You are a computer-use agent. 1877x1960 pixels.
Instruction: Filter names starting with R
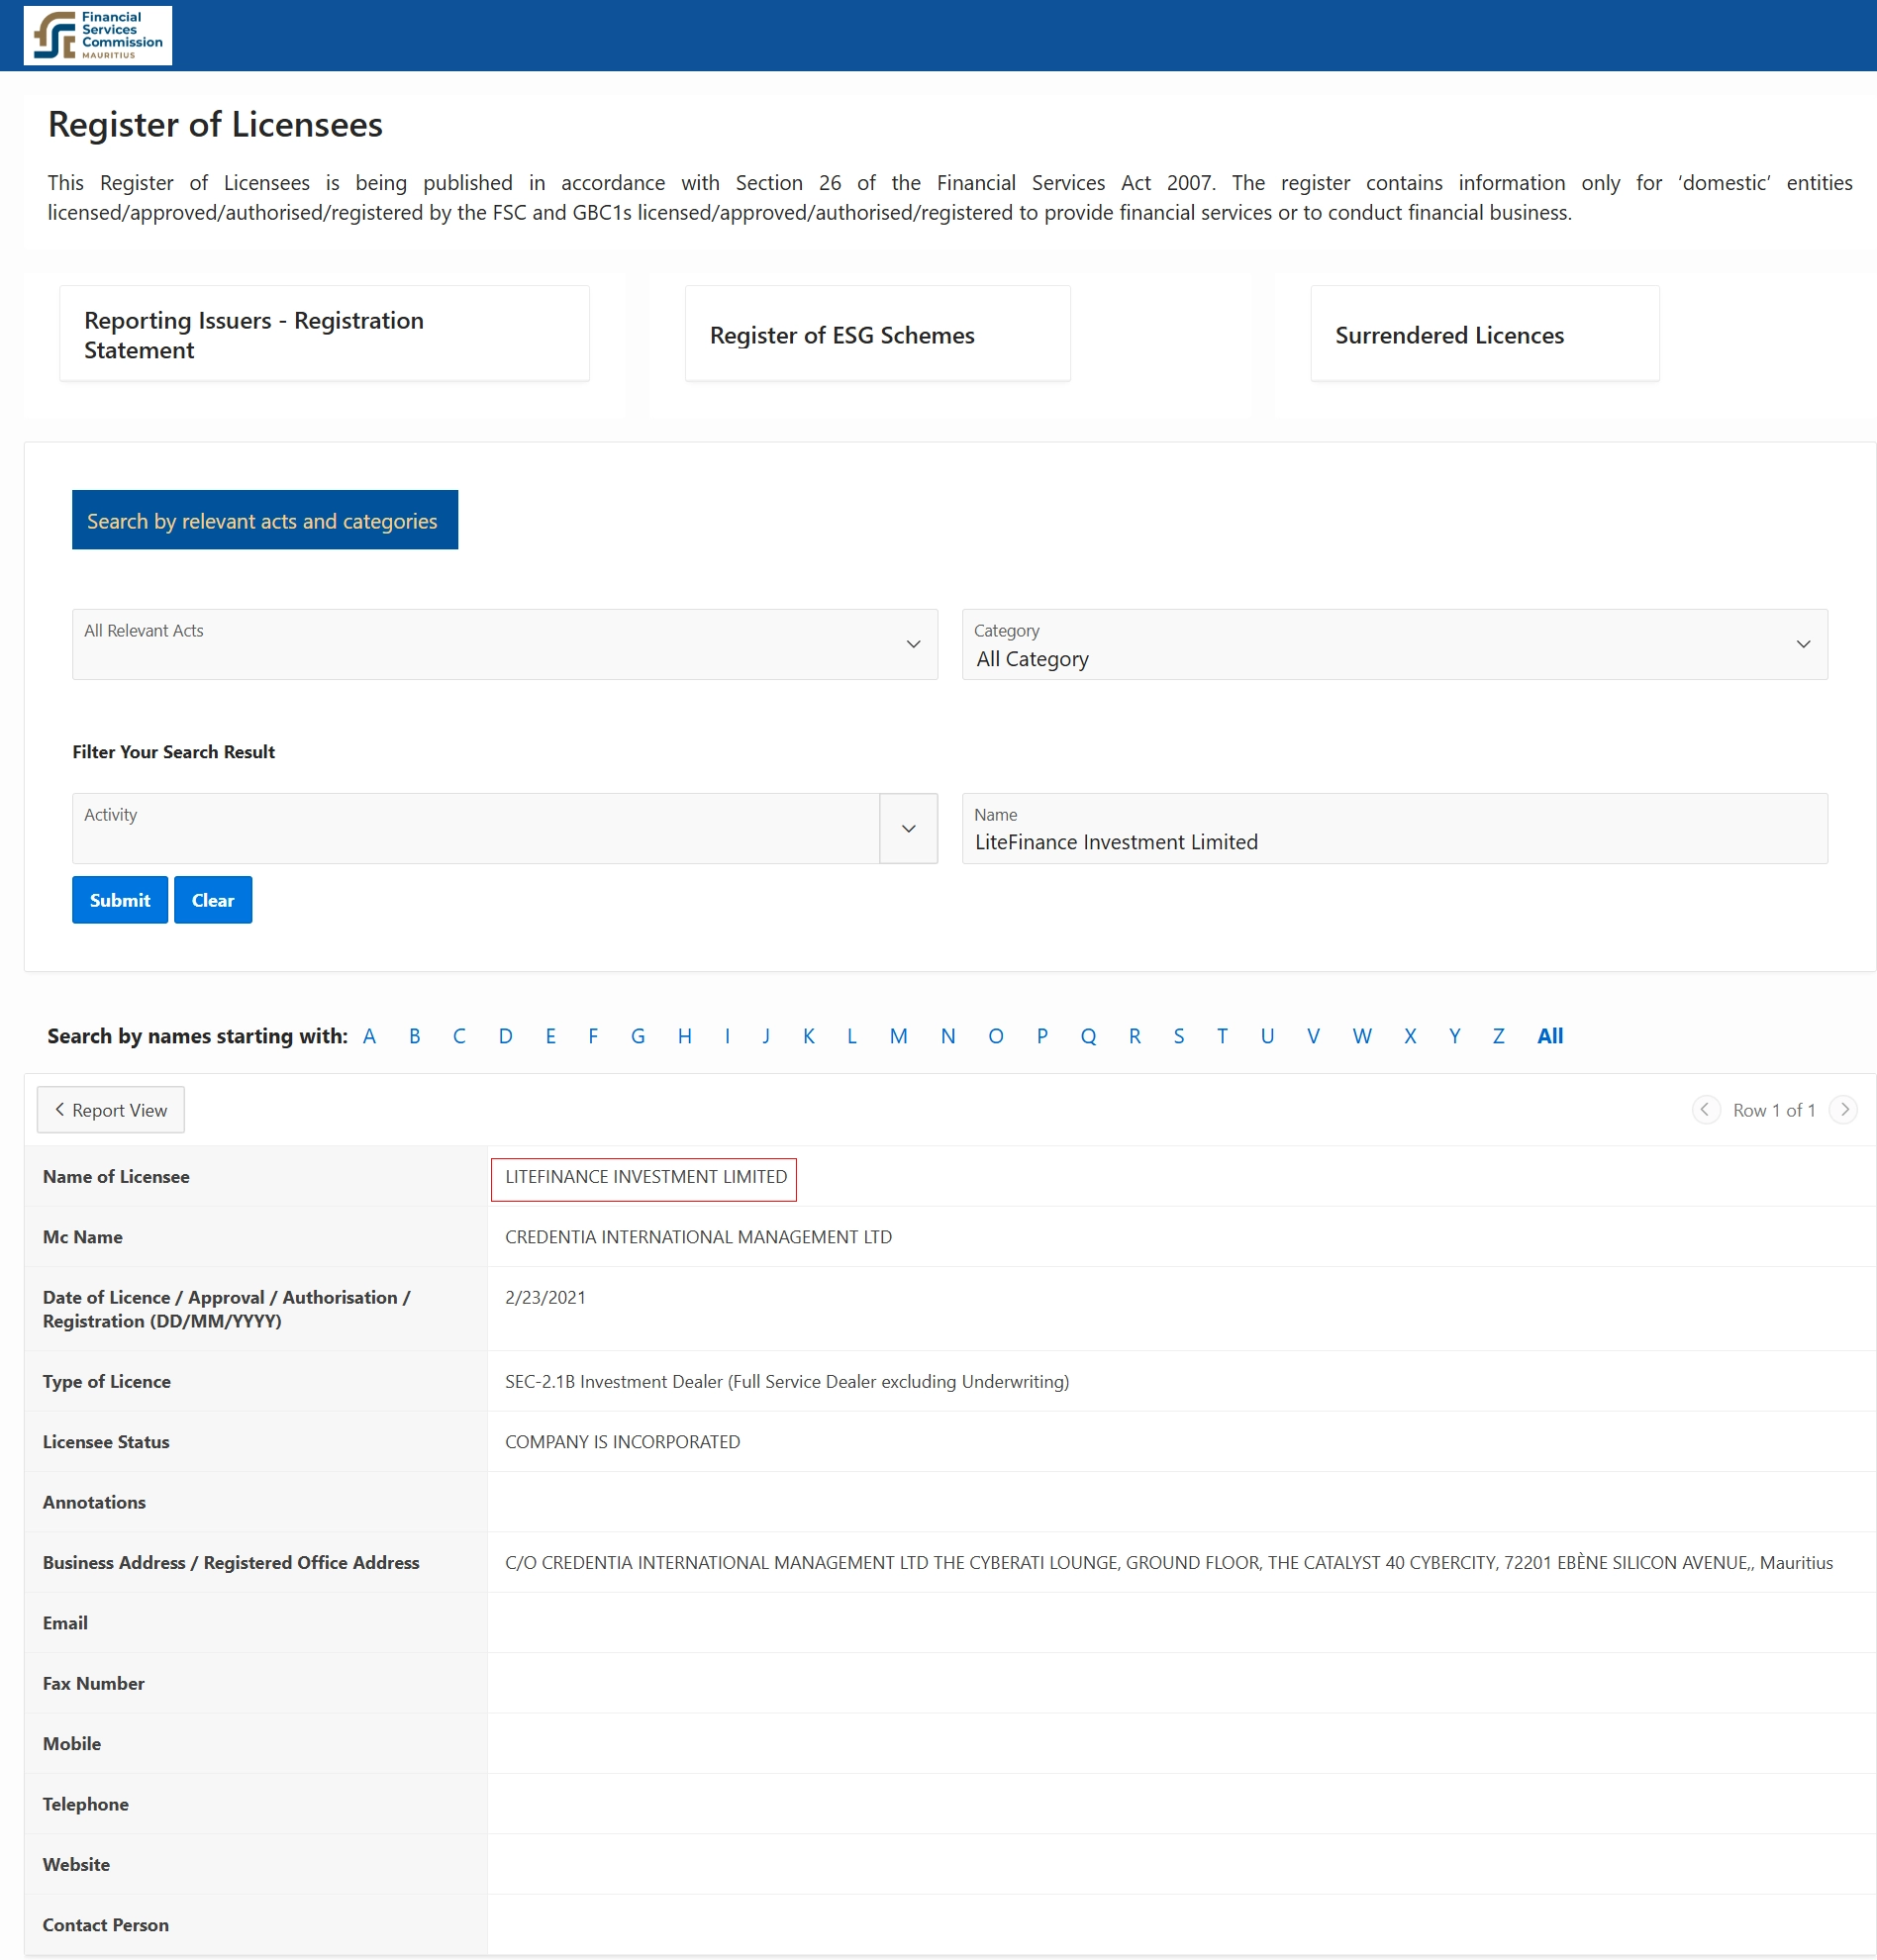point(1135,1036)
